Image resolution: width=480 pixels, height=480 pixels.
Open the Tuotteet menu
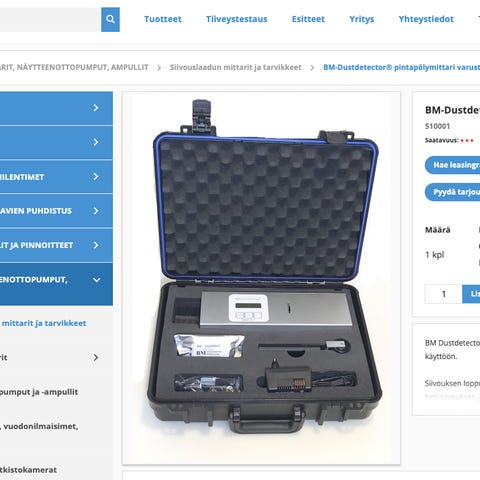pos(163,19)
